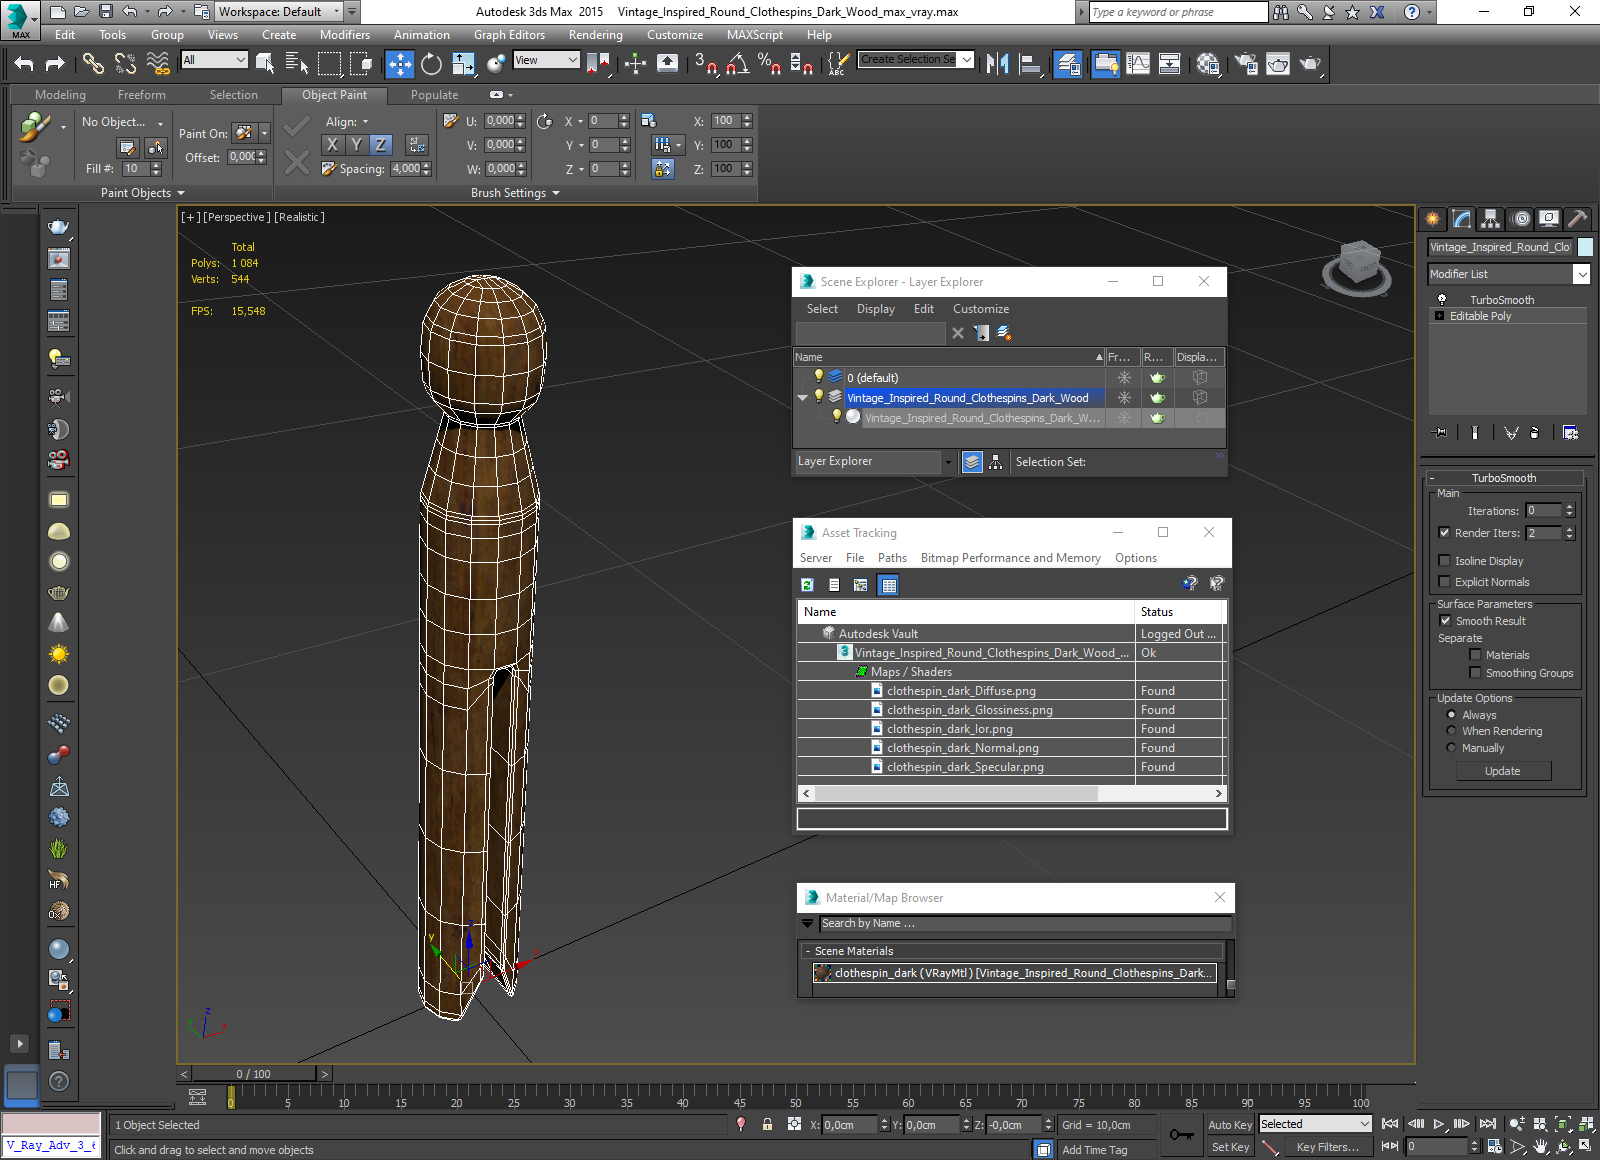Click the Asset Tracking horizontal scrollbar
The height and width of the screenshot is (1160, 1600).
click(957, 793)
